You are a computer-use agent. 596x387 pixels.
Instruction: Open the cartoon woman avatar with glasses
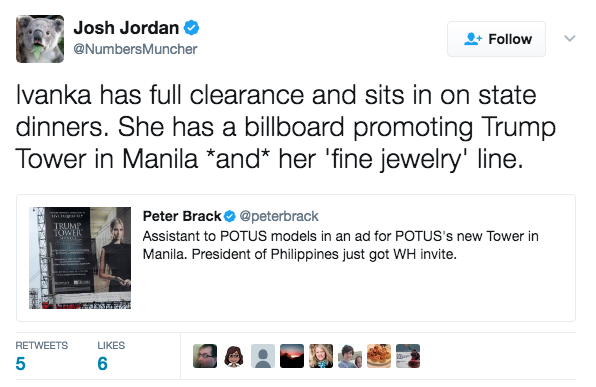pyautogui.click(x=234, y=356)
